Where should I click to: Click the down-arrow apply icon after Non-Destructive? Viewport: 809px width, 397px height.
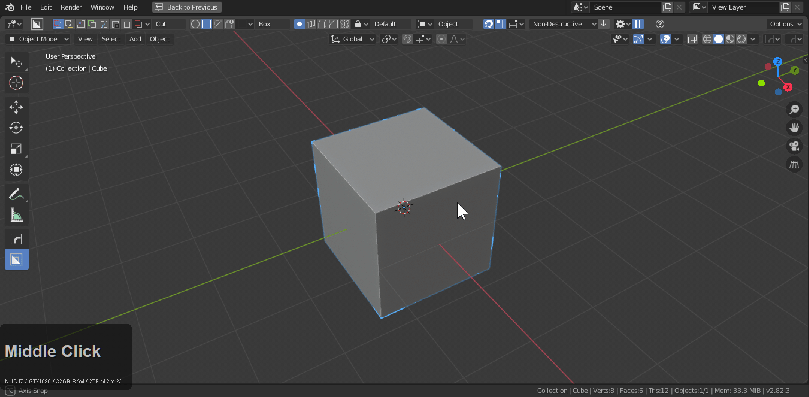(x=603, y=24)
